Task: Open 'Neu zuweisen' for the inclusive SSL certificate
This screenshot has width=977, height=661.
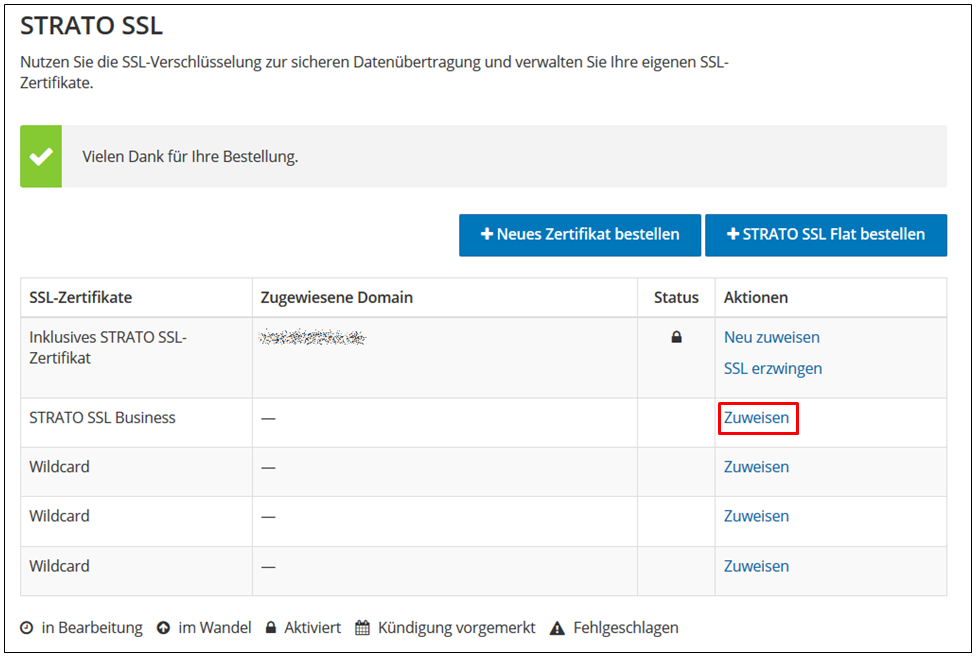Action: point(771,337)
